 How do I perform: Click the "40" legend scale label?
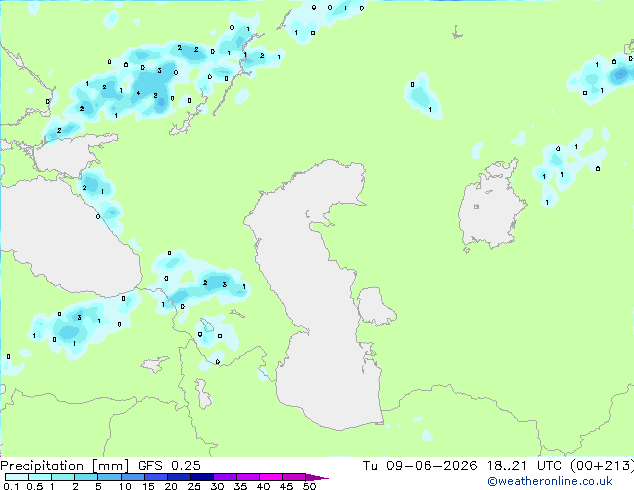tap(263, 486)
